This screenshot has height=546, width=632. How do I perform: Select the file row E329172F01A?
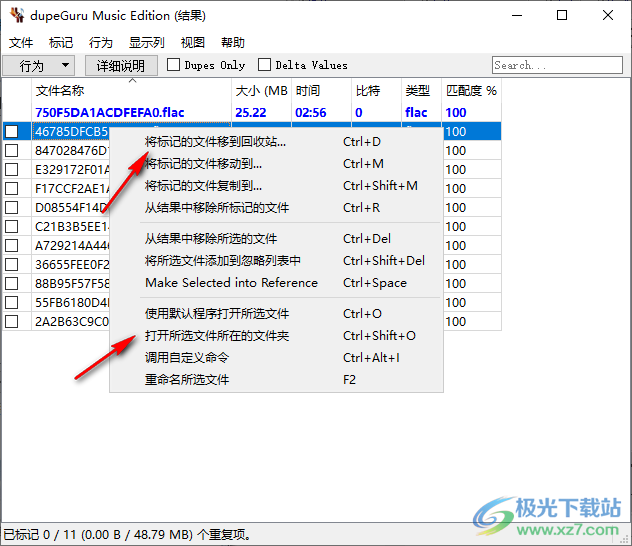tap(71, 169)
